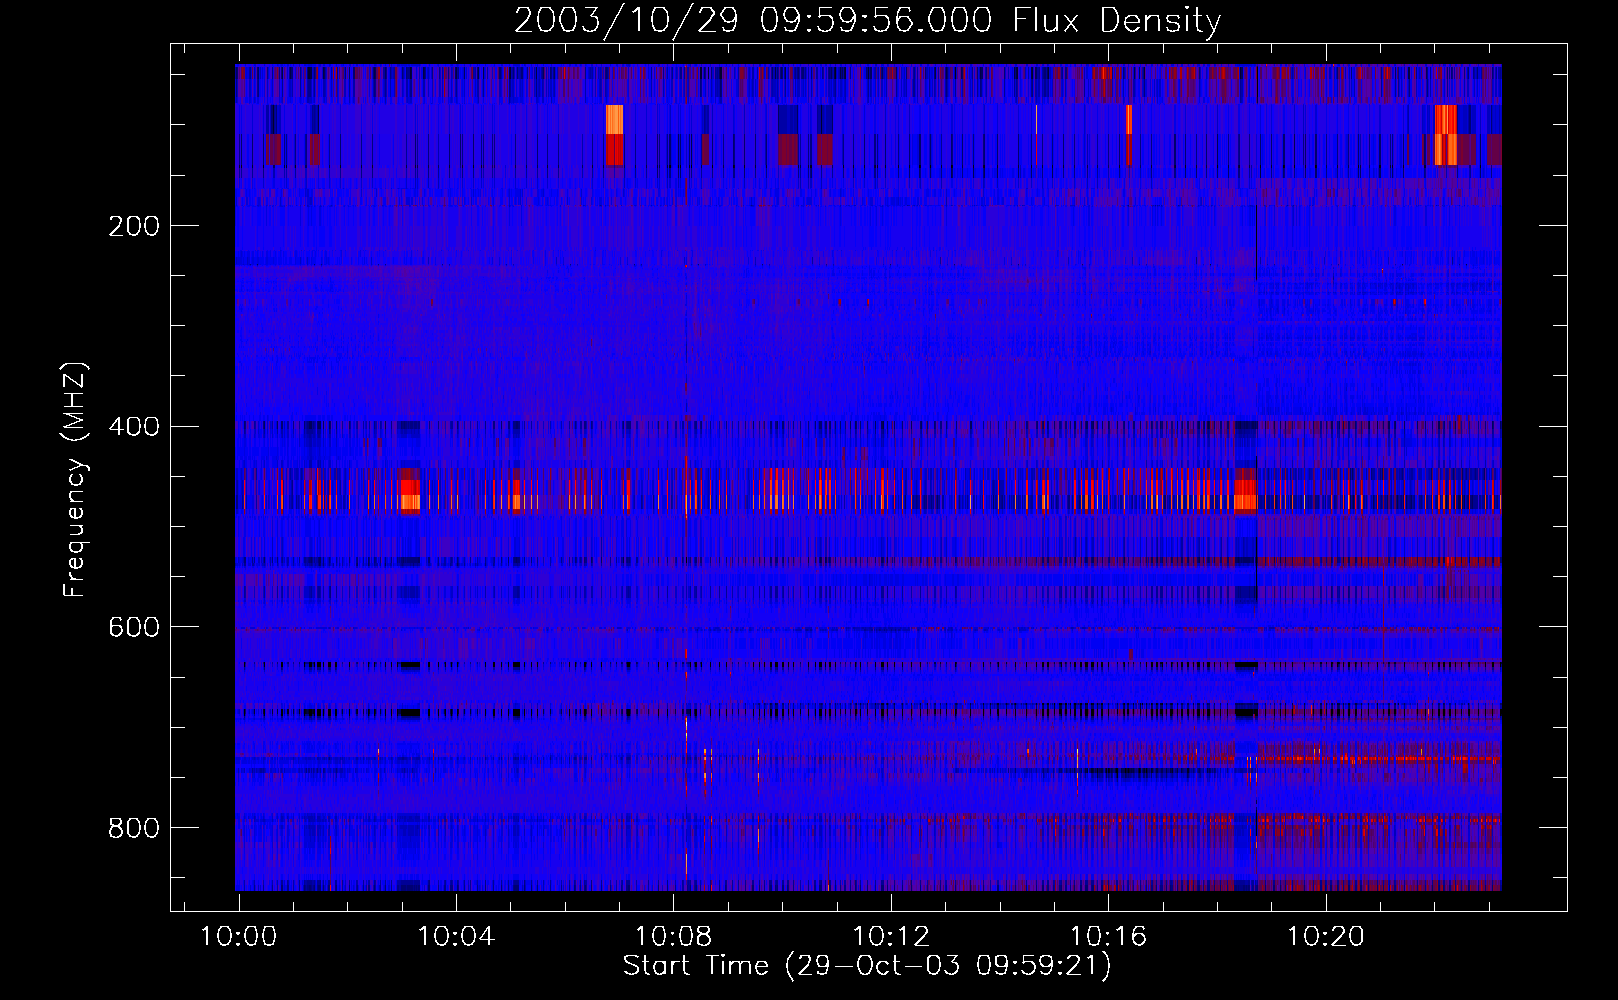Click the 10:04 time tick label
The width and height of the screenshot is (1618, 1000).
[456, 937]
